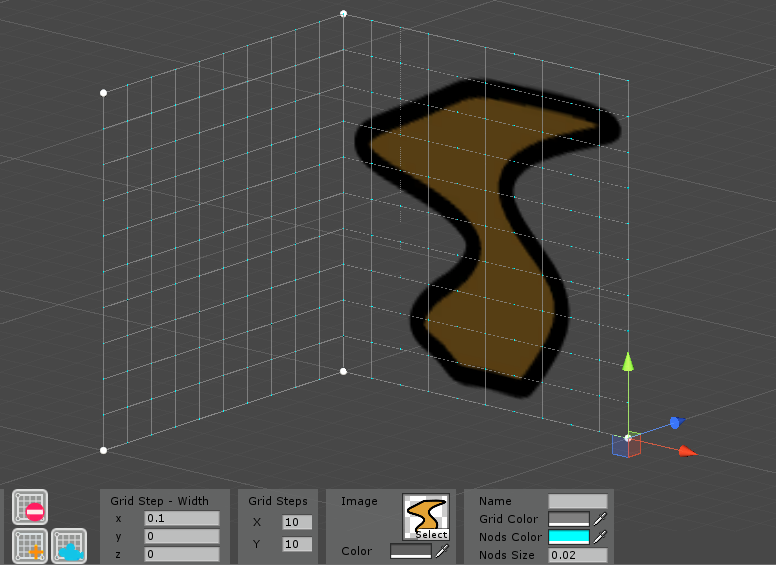Focus the Nods Size field

point(578,555)
